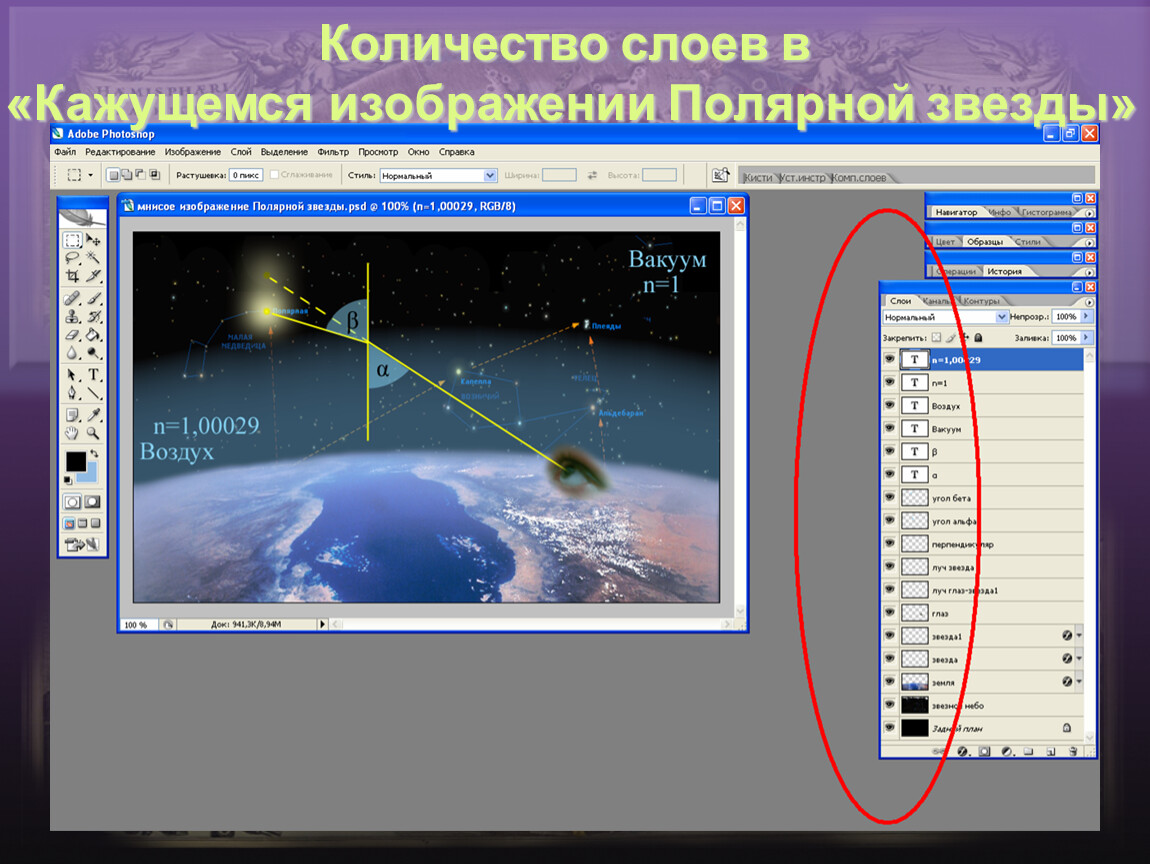Select the Healing Brush tool
Viewport: 1150px width, 864px height.
click(x=72, y=299)
